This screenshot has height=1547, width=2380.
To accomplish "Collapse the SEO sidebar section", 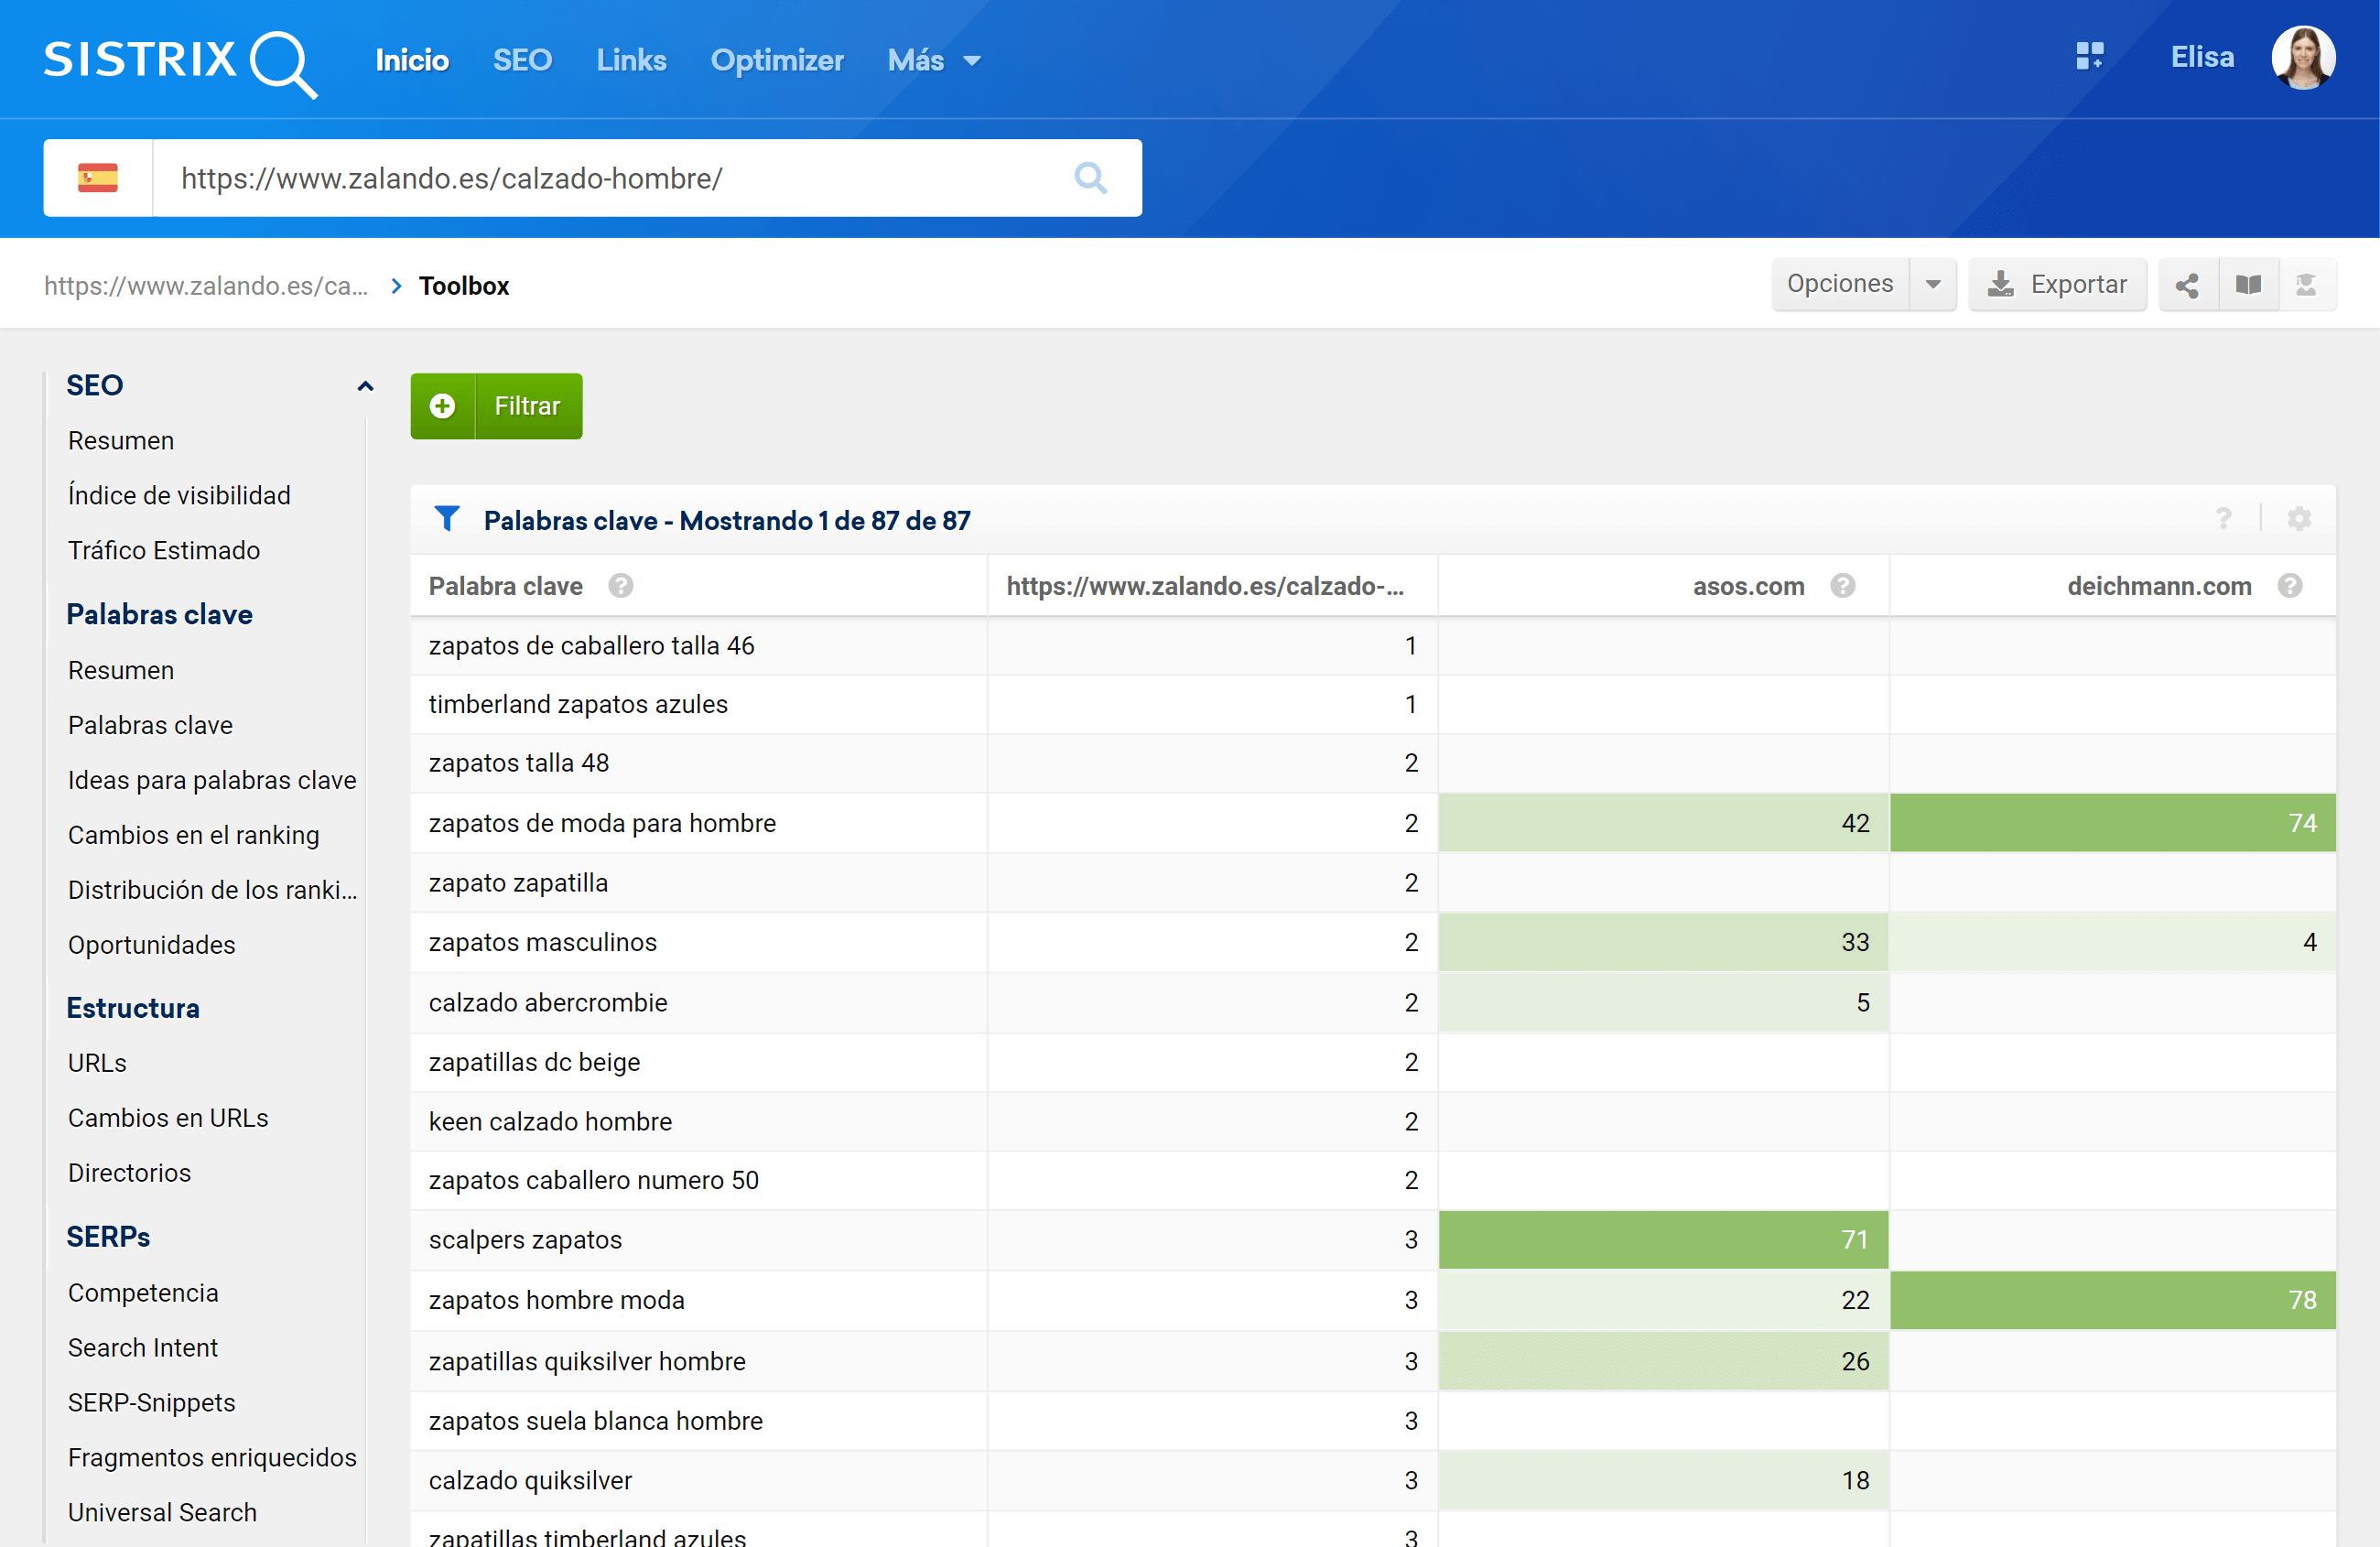I will pyautogui.click(x=364, y=385).
